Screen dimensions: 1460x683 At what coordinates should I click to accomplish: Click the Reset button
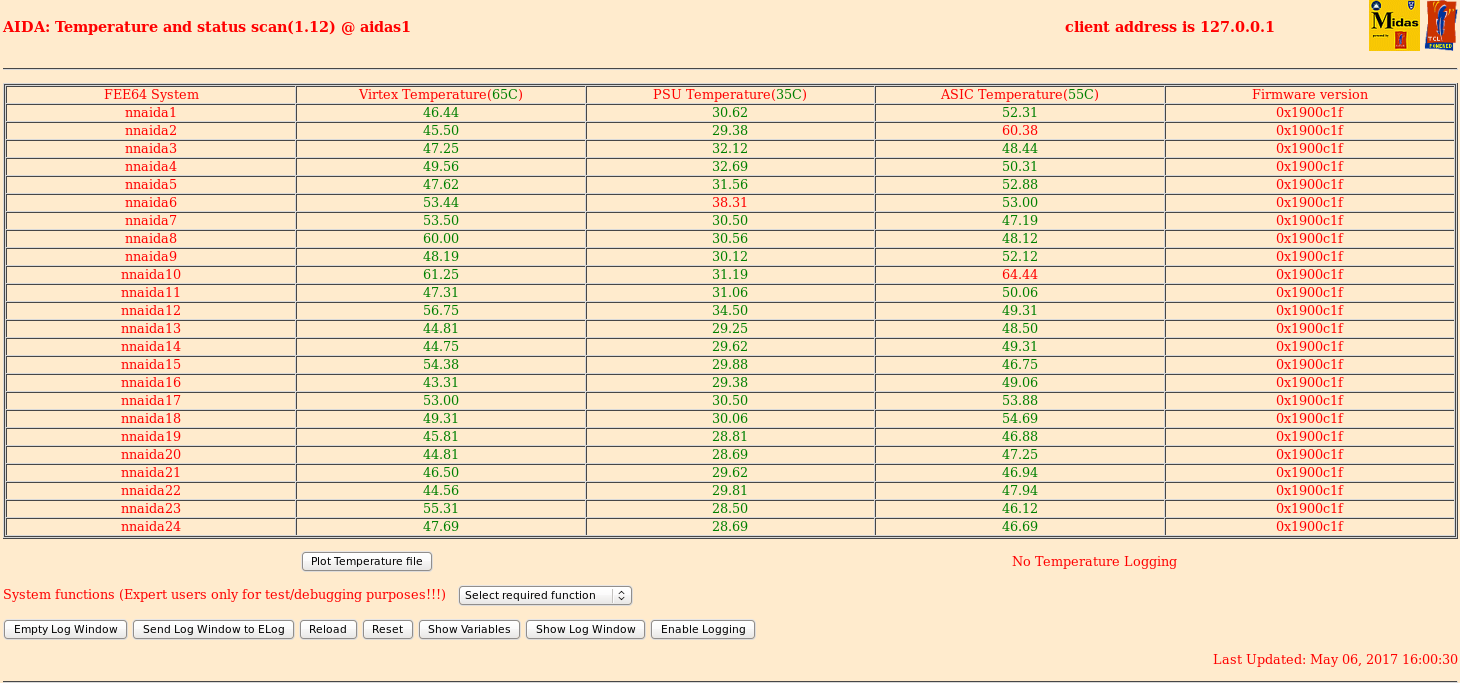387,629
